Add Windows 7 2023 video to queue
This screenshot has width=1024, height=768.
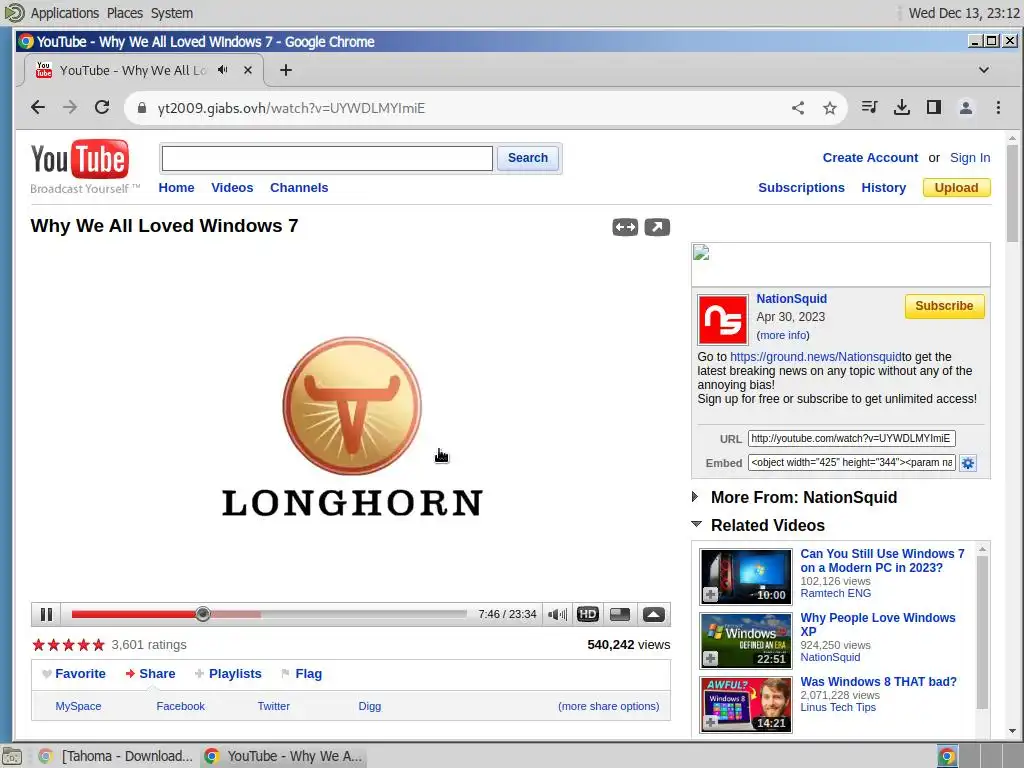pyautogui.click(x=711, y=595)
